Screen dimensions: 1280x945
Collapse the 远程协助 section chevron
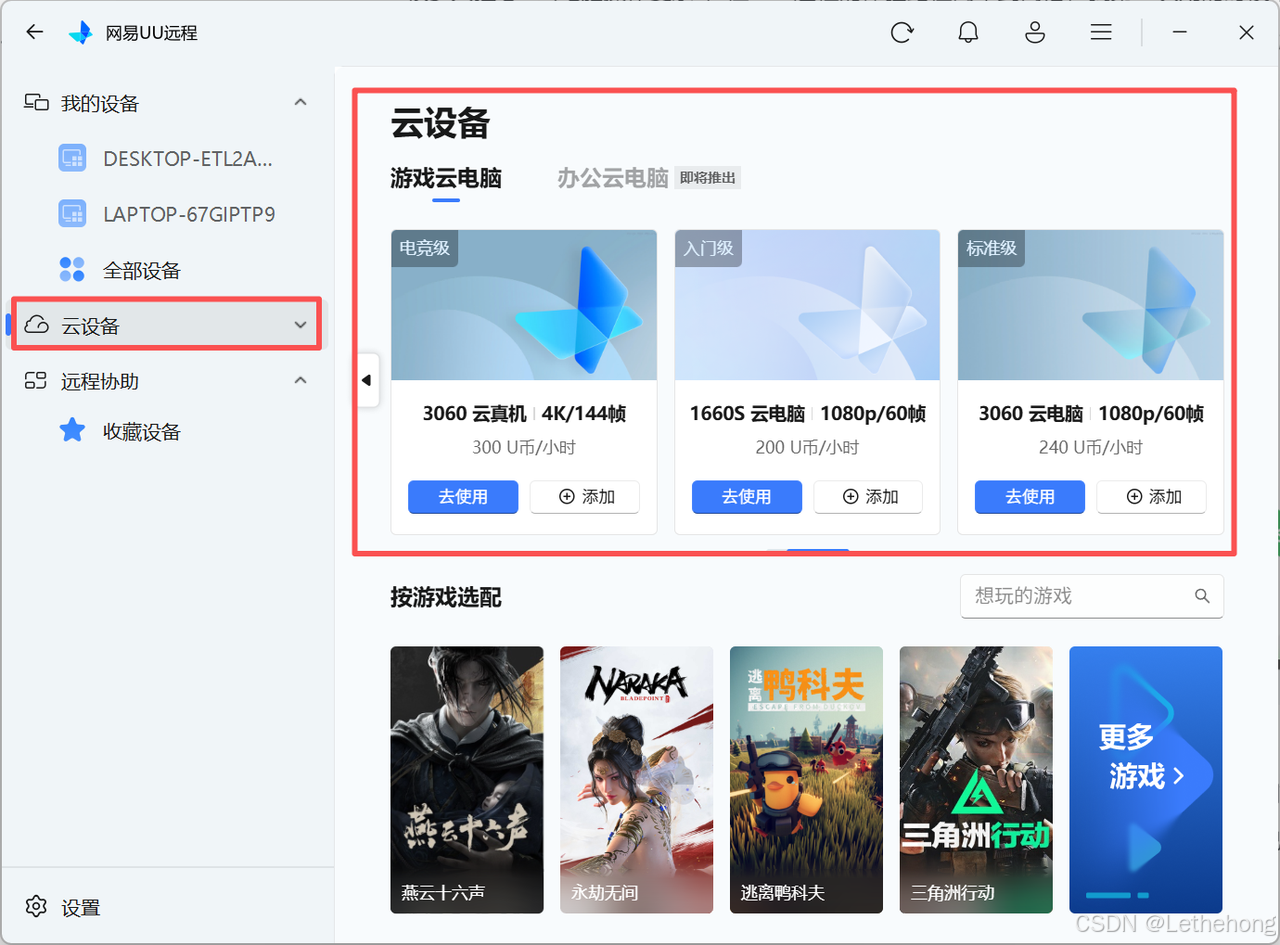[x=300, y=380]
